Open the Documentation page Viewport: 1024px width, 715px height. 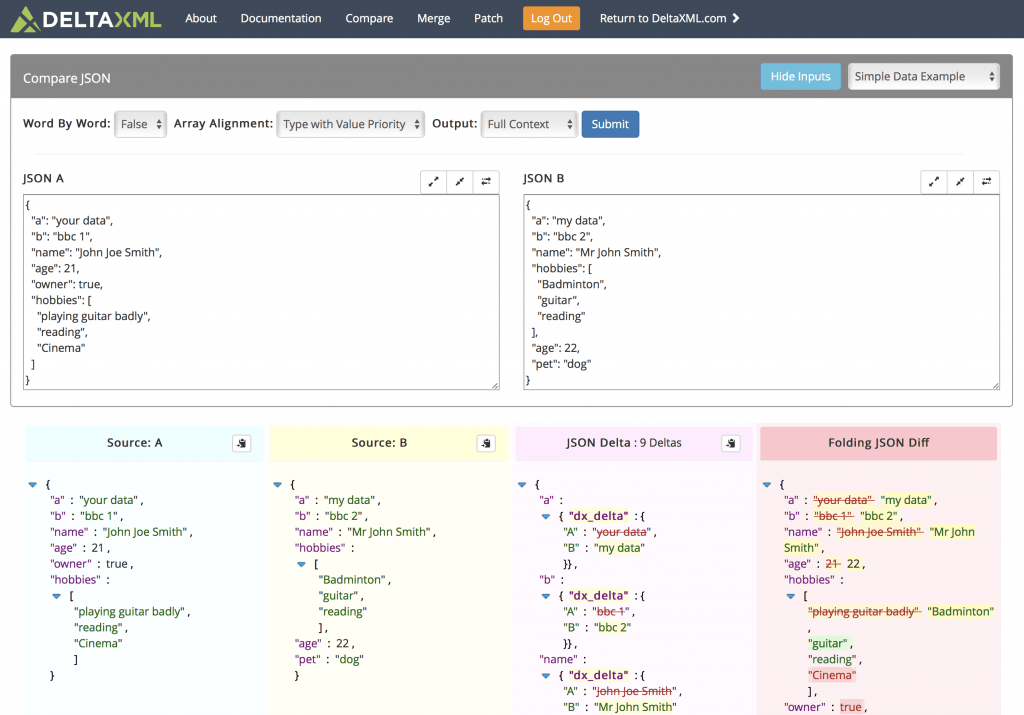281,17
